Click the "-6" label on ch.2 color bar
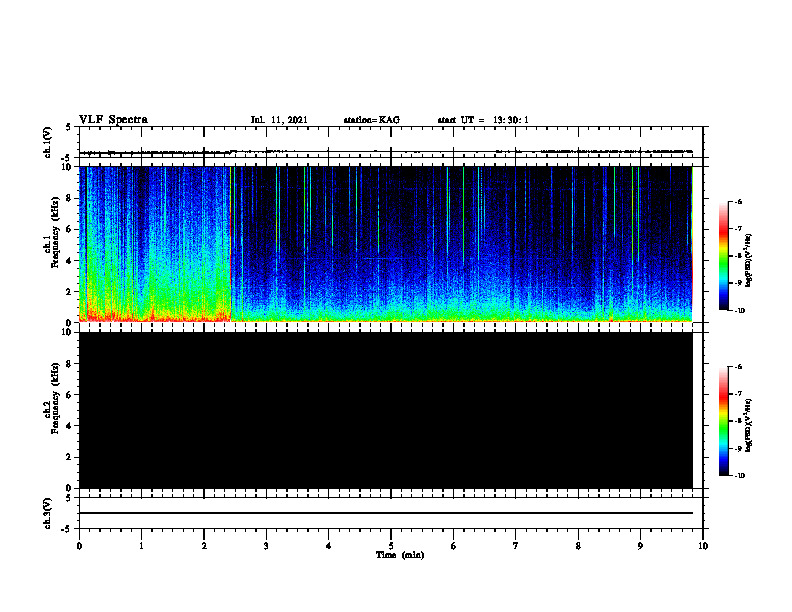This screenshot has height=612, width=792. (x=738, y=367)
